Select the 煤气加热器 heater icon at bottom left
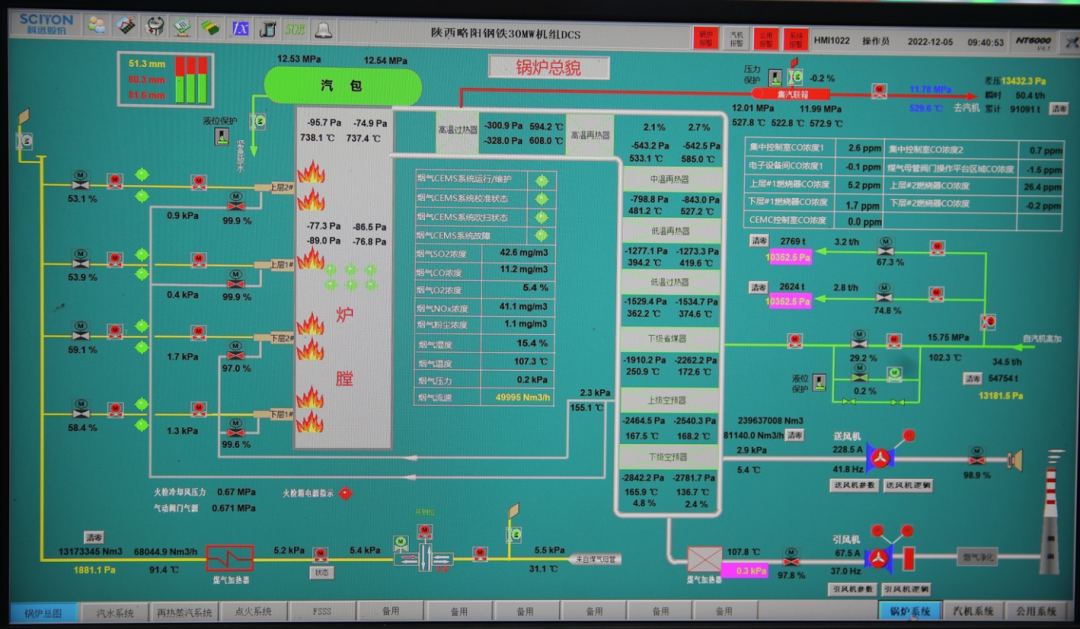 click(229, 557)
